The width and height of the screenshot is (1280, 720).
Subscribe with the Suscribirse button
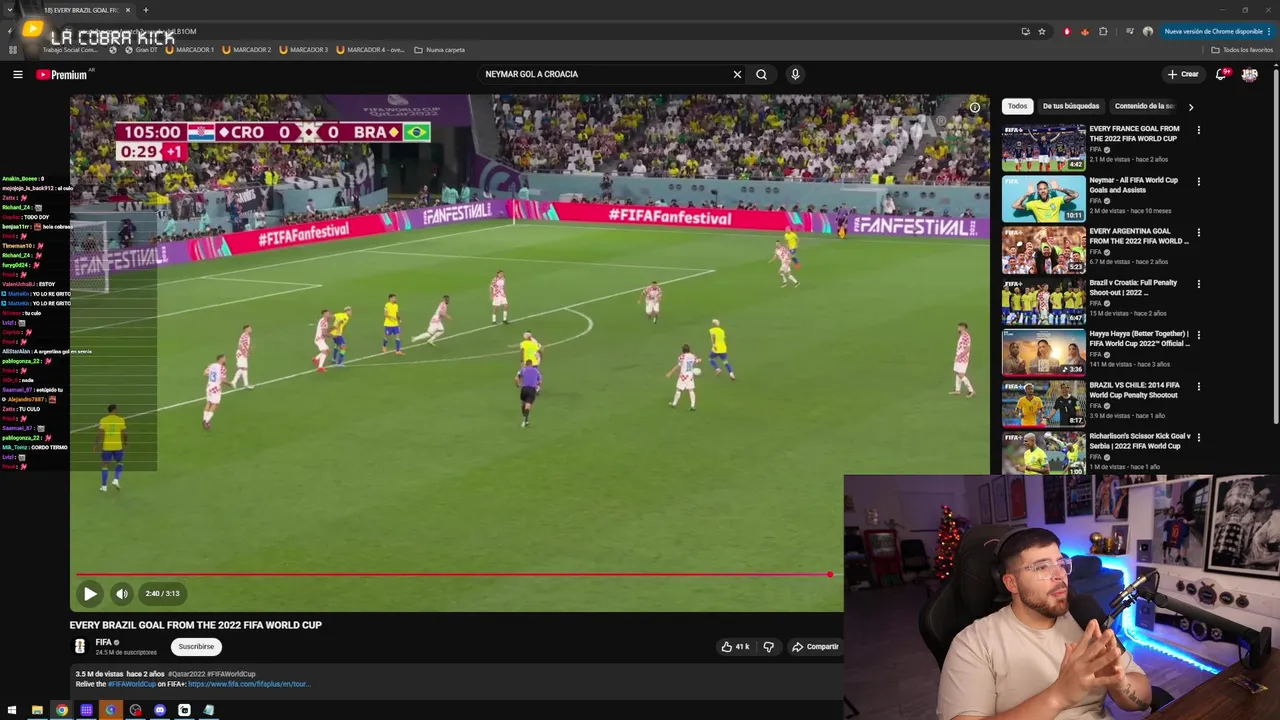coord(196,647)
